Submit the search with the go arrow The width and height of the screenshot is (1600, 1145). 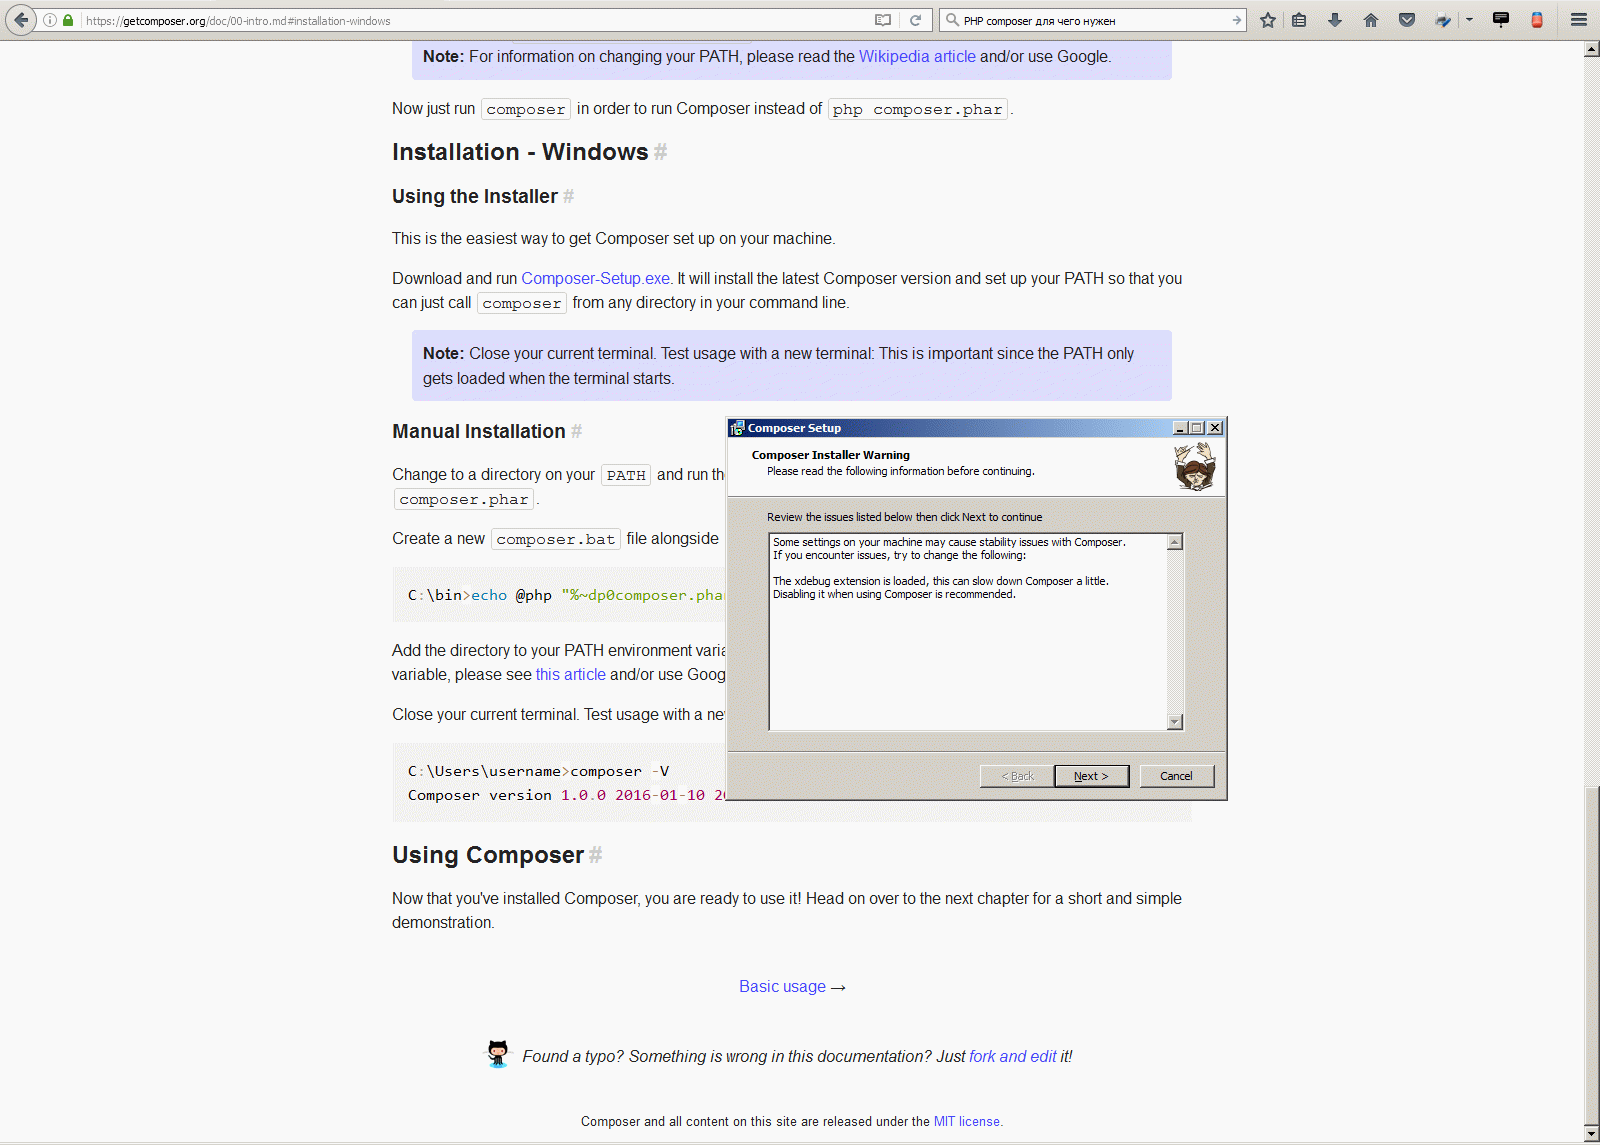click(1236, 20)
